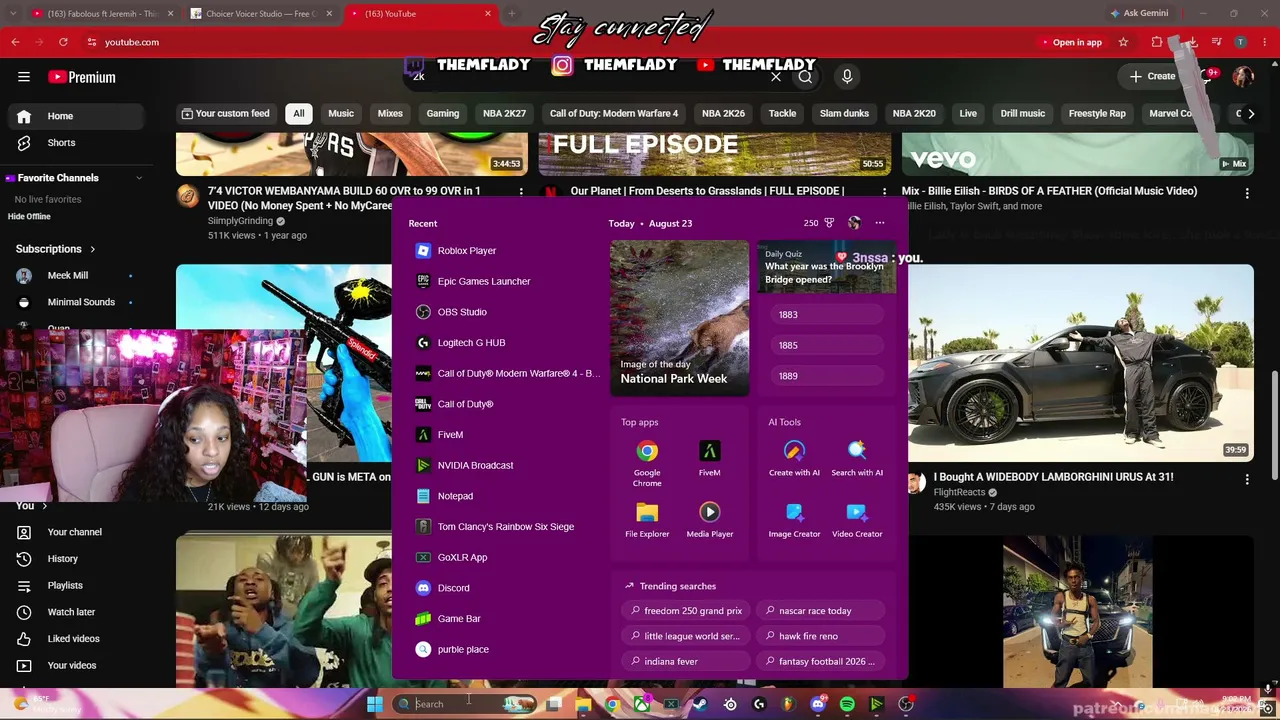Launch NVIDIA Broadcast from the Recent list

(475, 465)
